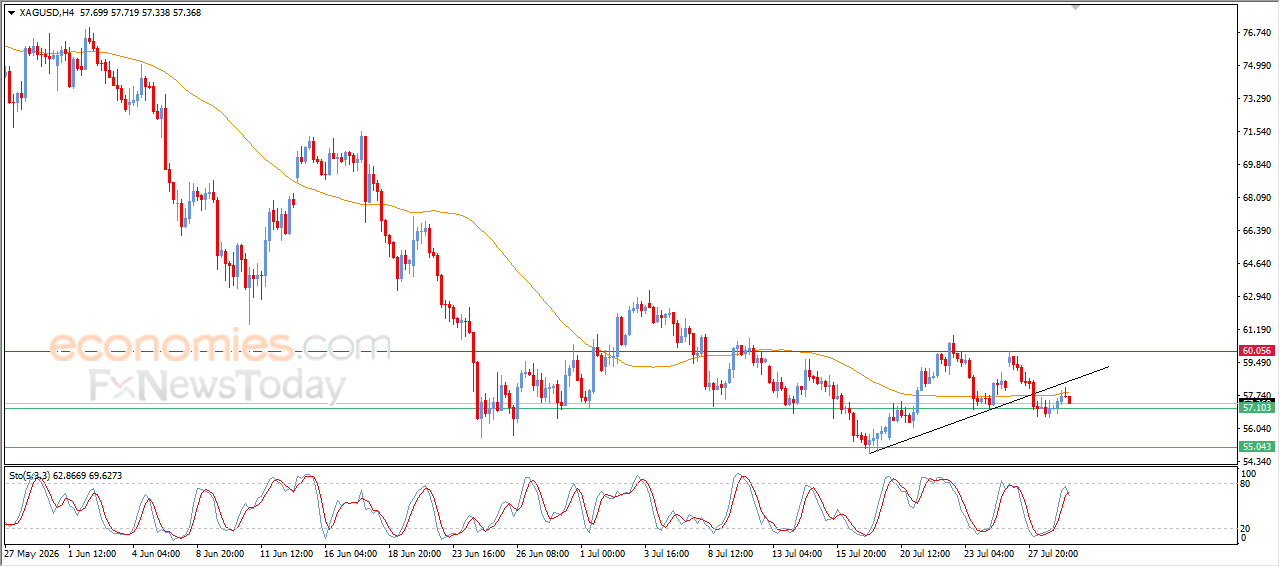Click the 73.290 price axis value
Image resolution: width=1280 pixels, height=567 pixels.
coord(1258,99)
